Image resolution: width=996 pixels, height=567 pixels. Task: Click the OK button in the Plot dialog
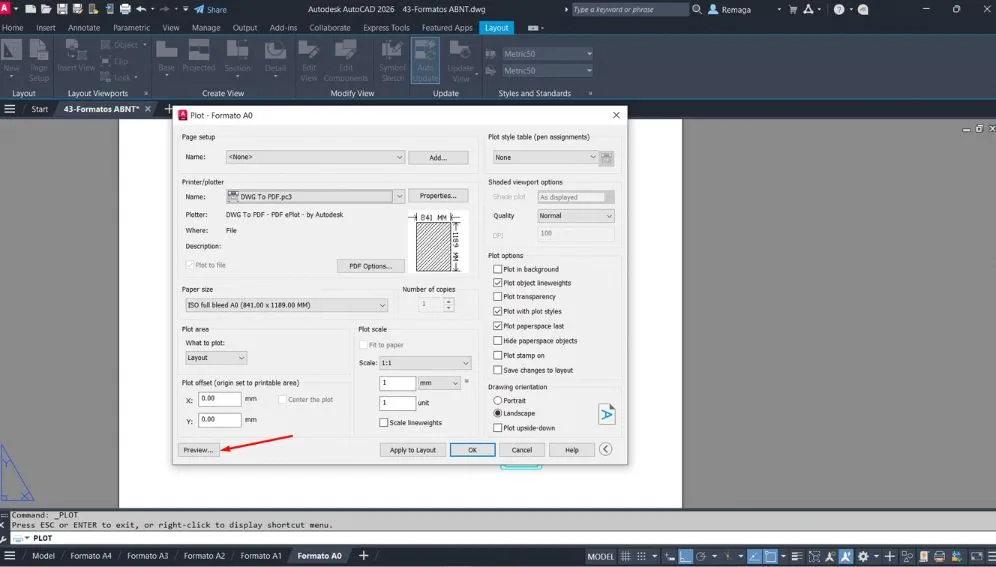tap(473, 450)
